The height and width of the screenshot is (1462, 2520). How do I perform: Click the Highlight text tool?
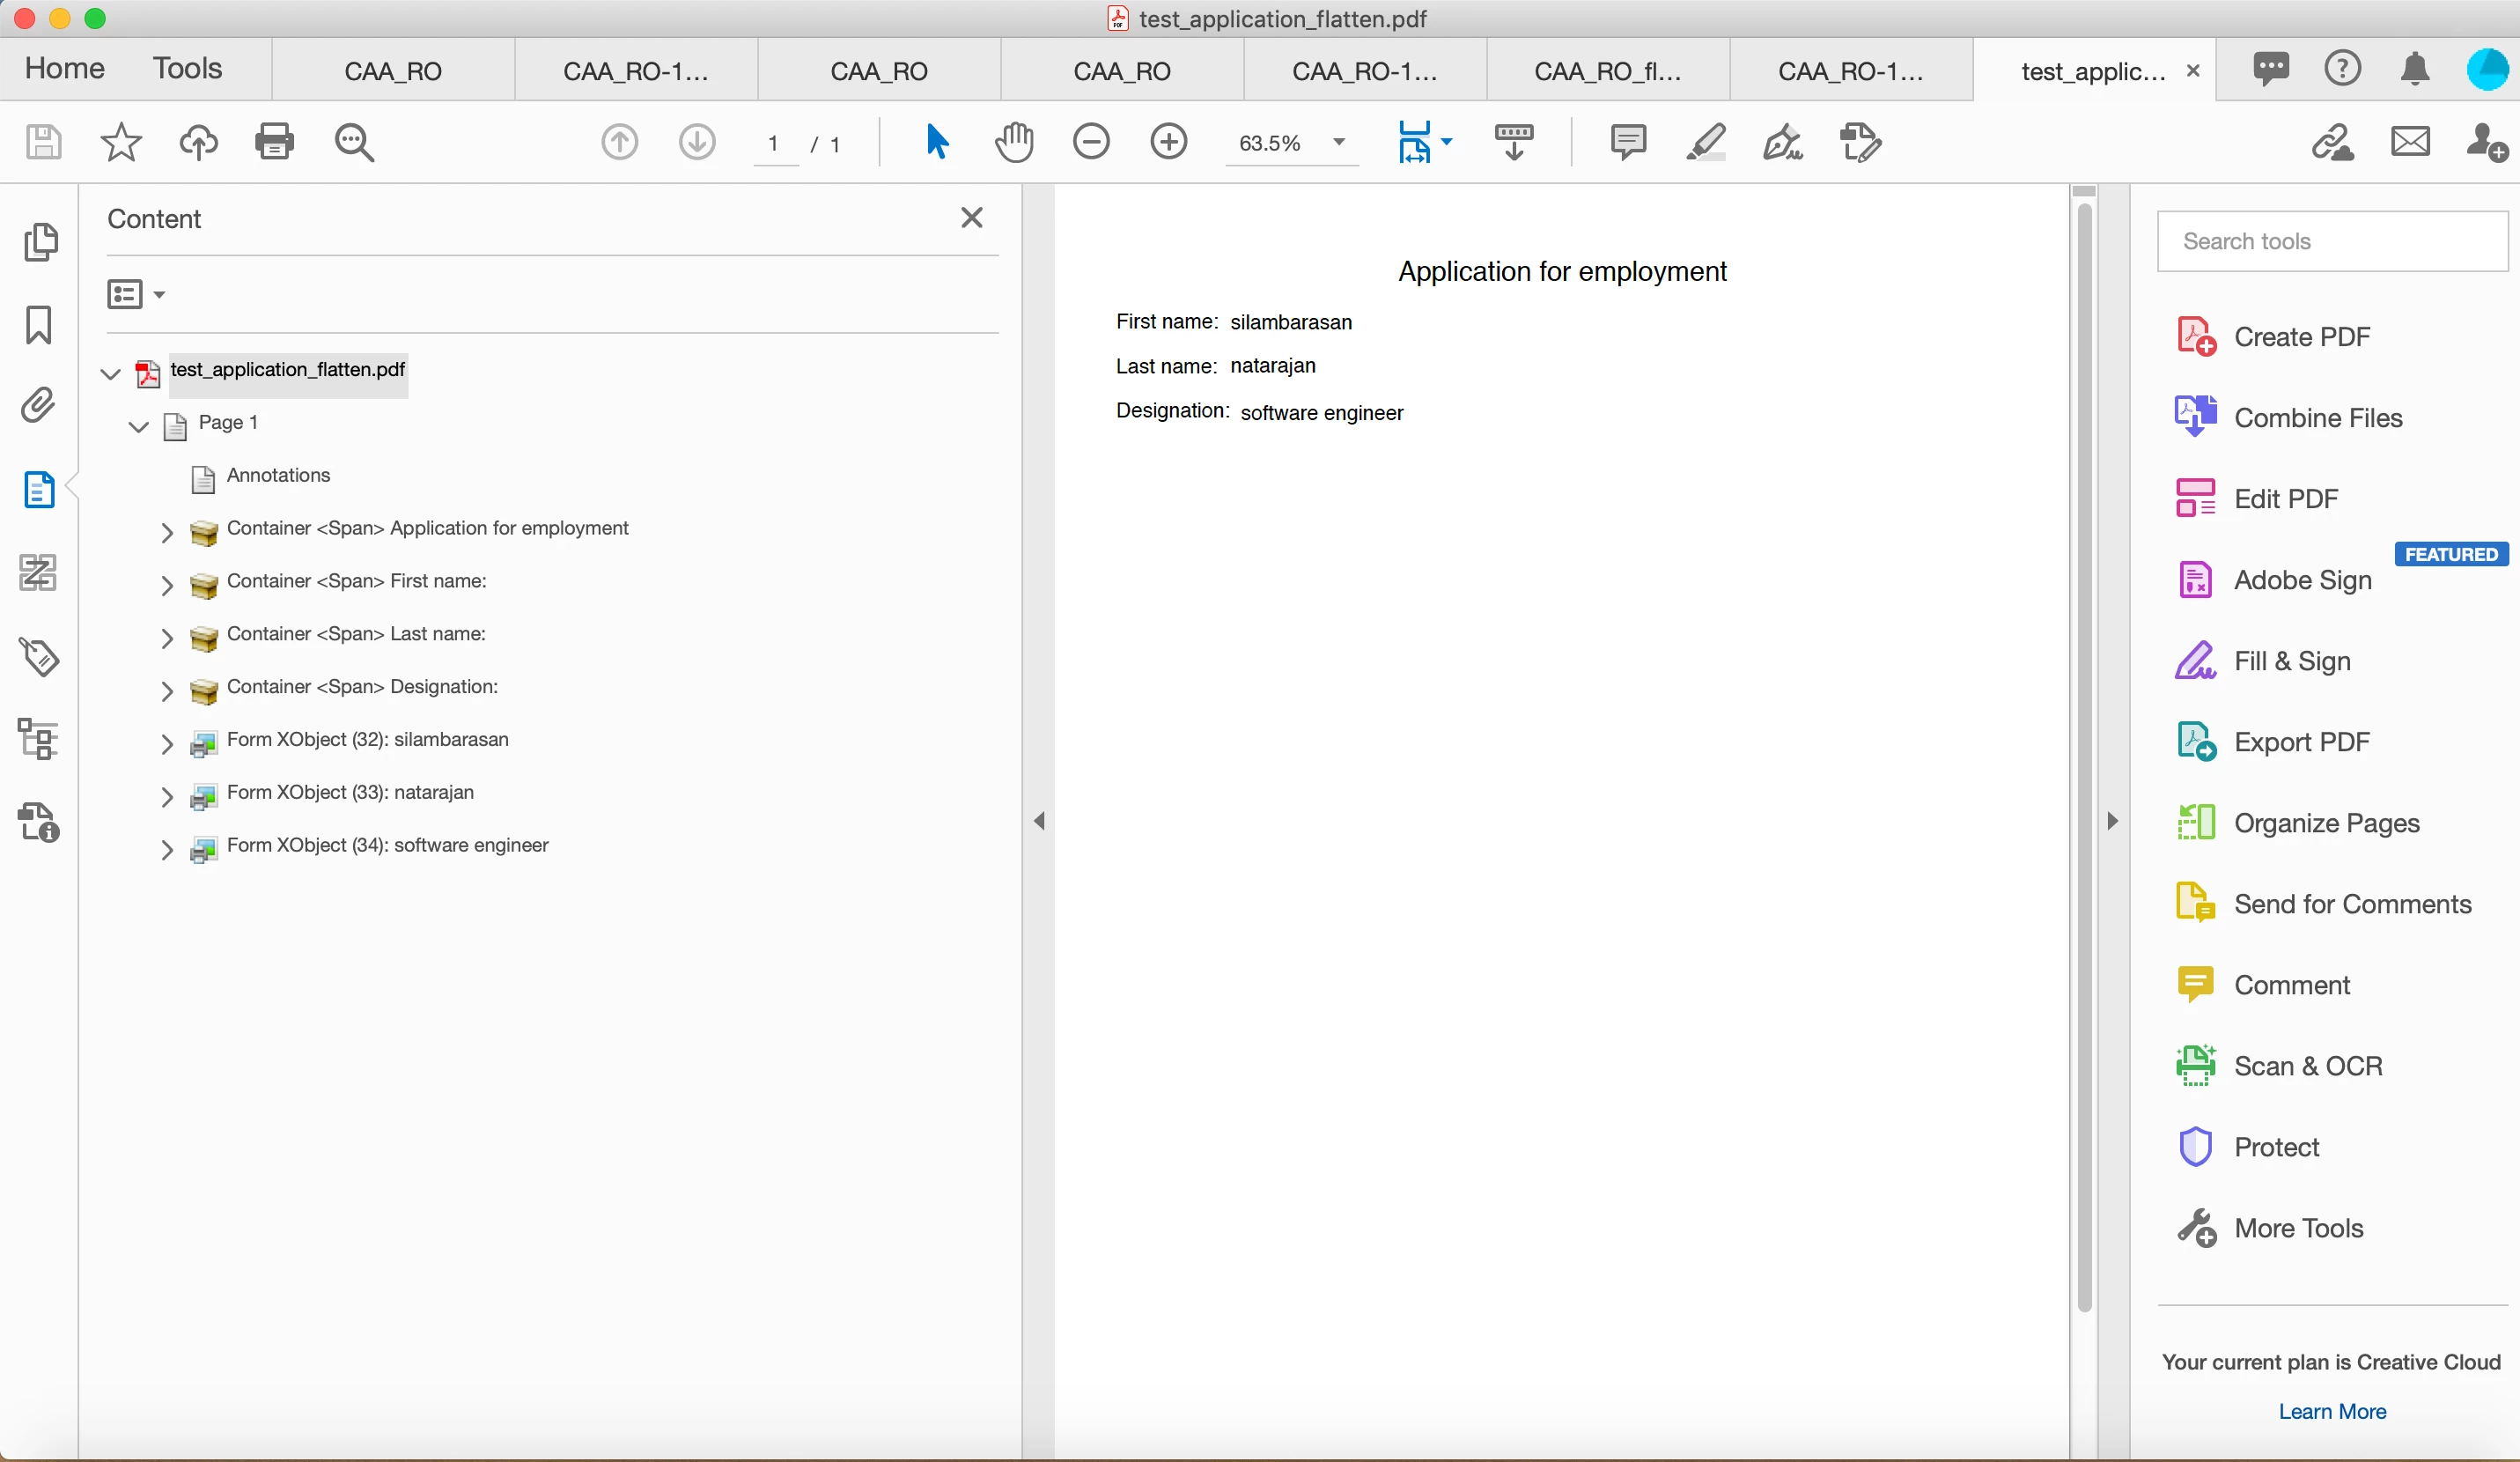1705,142
